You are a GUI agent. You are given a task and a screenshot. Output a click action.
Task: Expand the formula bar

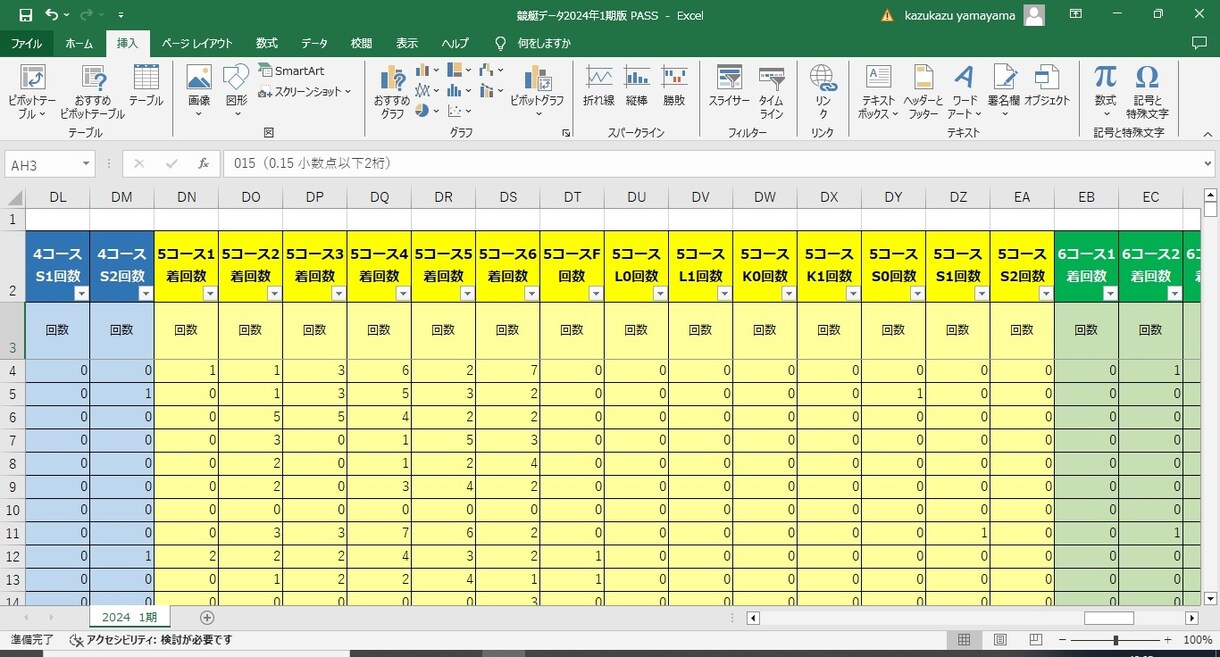[1208, 163]
